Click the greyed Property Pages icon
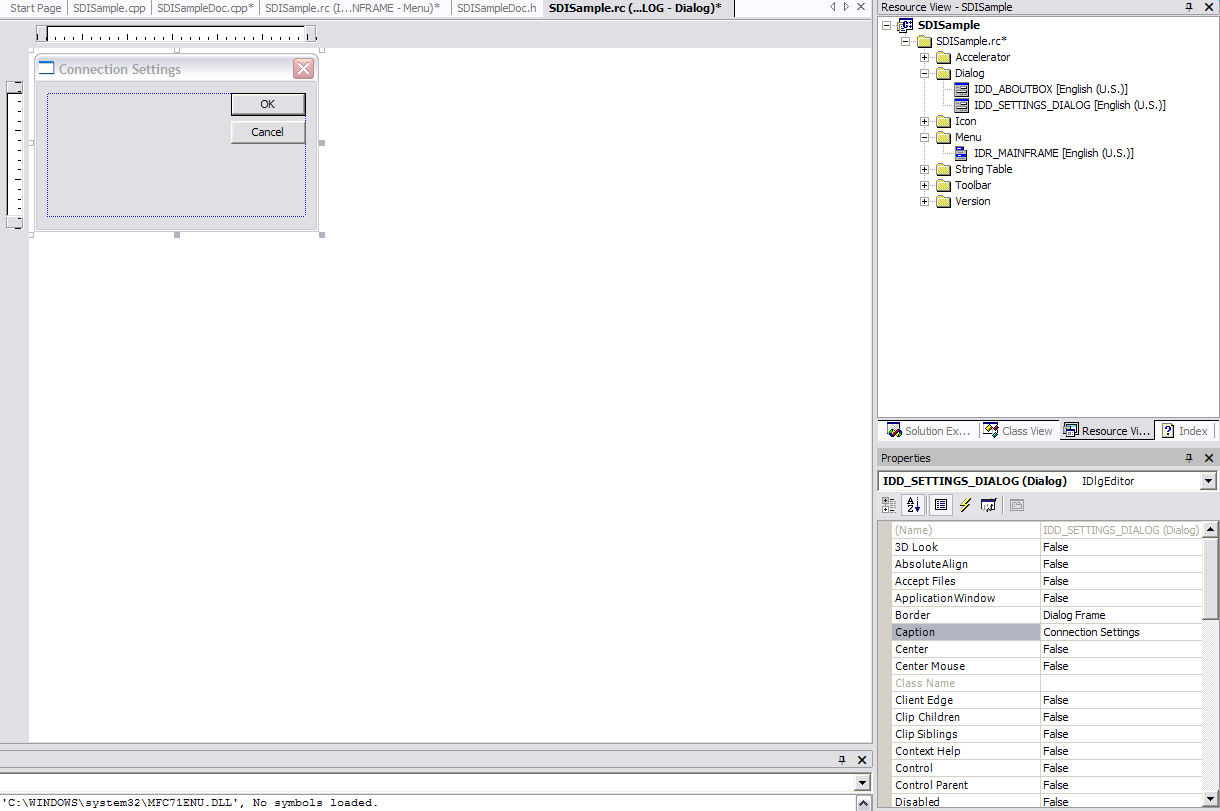1220x811 pixels. pos(1017,505)
